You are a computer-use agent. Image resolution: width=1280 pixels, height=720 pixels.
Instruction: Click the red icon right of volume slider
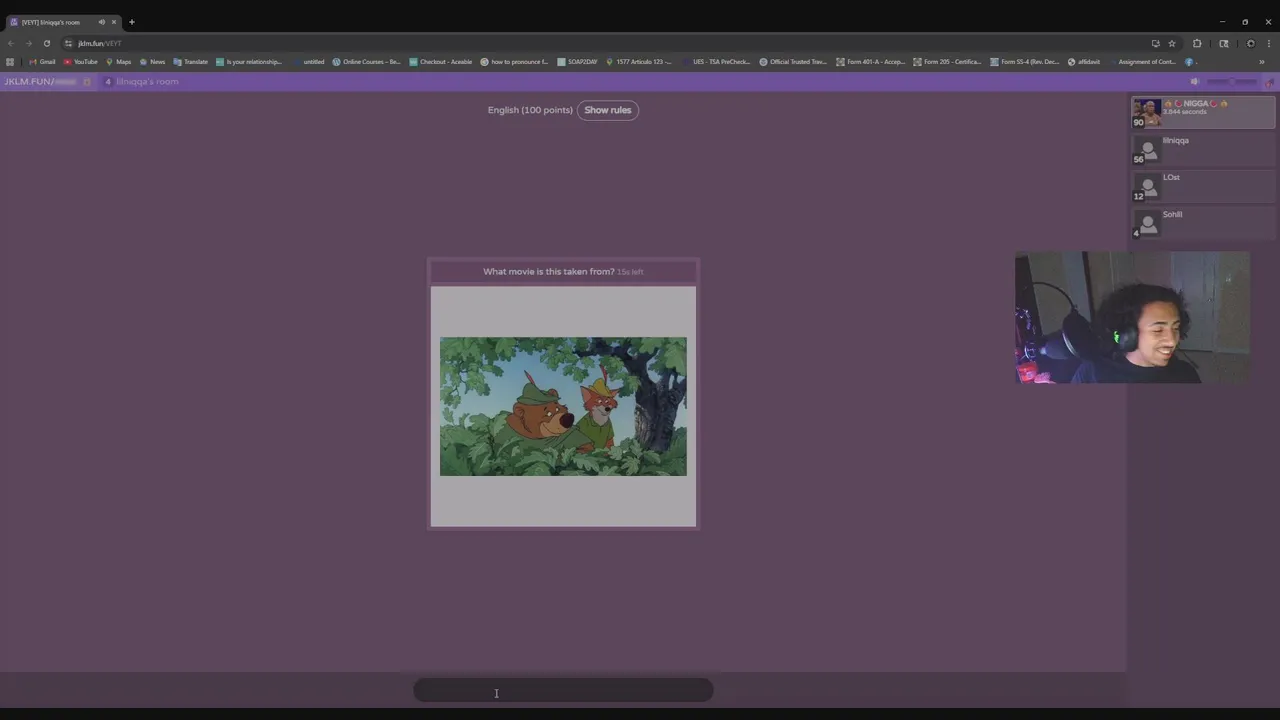1270,82
